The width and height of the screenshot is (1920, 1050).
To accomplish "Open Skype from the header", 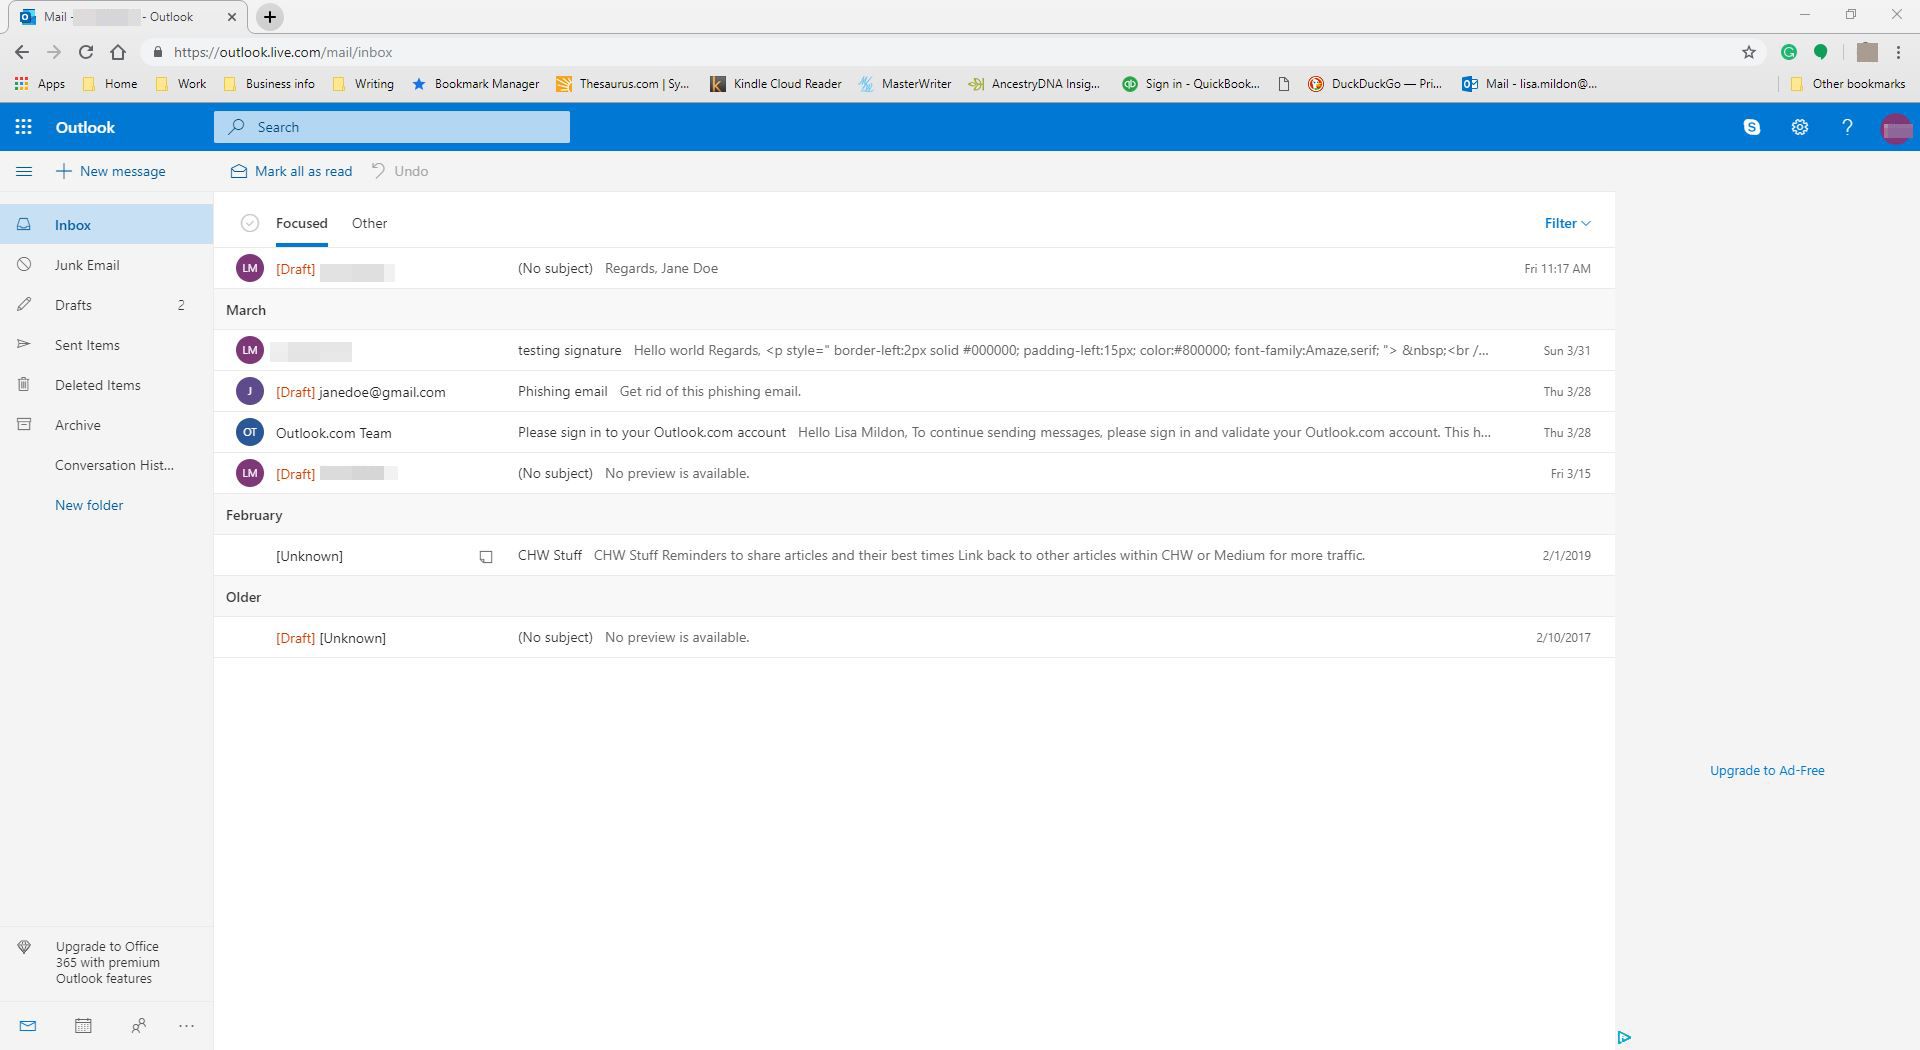I will 1751,127.
